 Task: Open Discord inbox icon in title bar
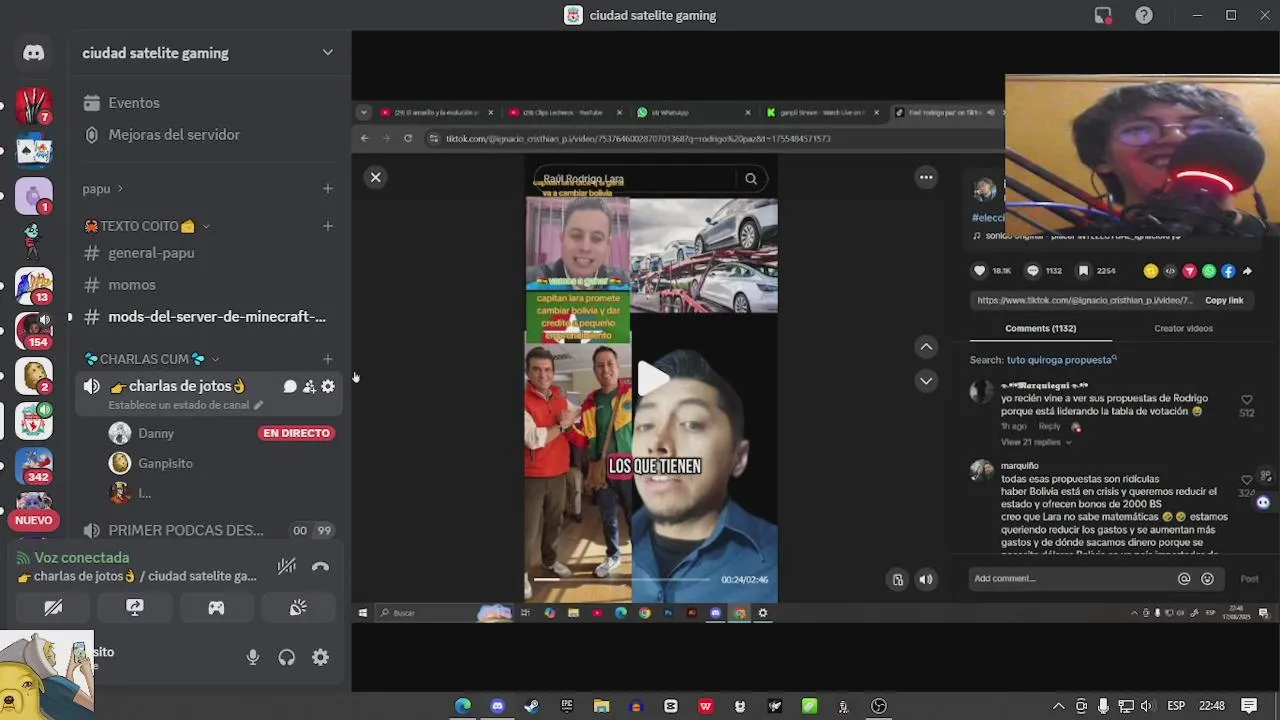point(1103,15)
